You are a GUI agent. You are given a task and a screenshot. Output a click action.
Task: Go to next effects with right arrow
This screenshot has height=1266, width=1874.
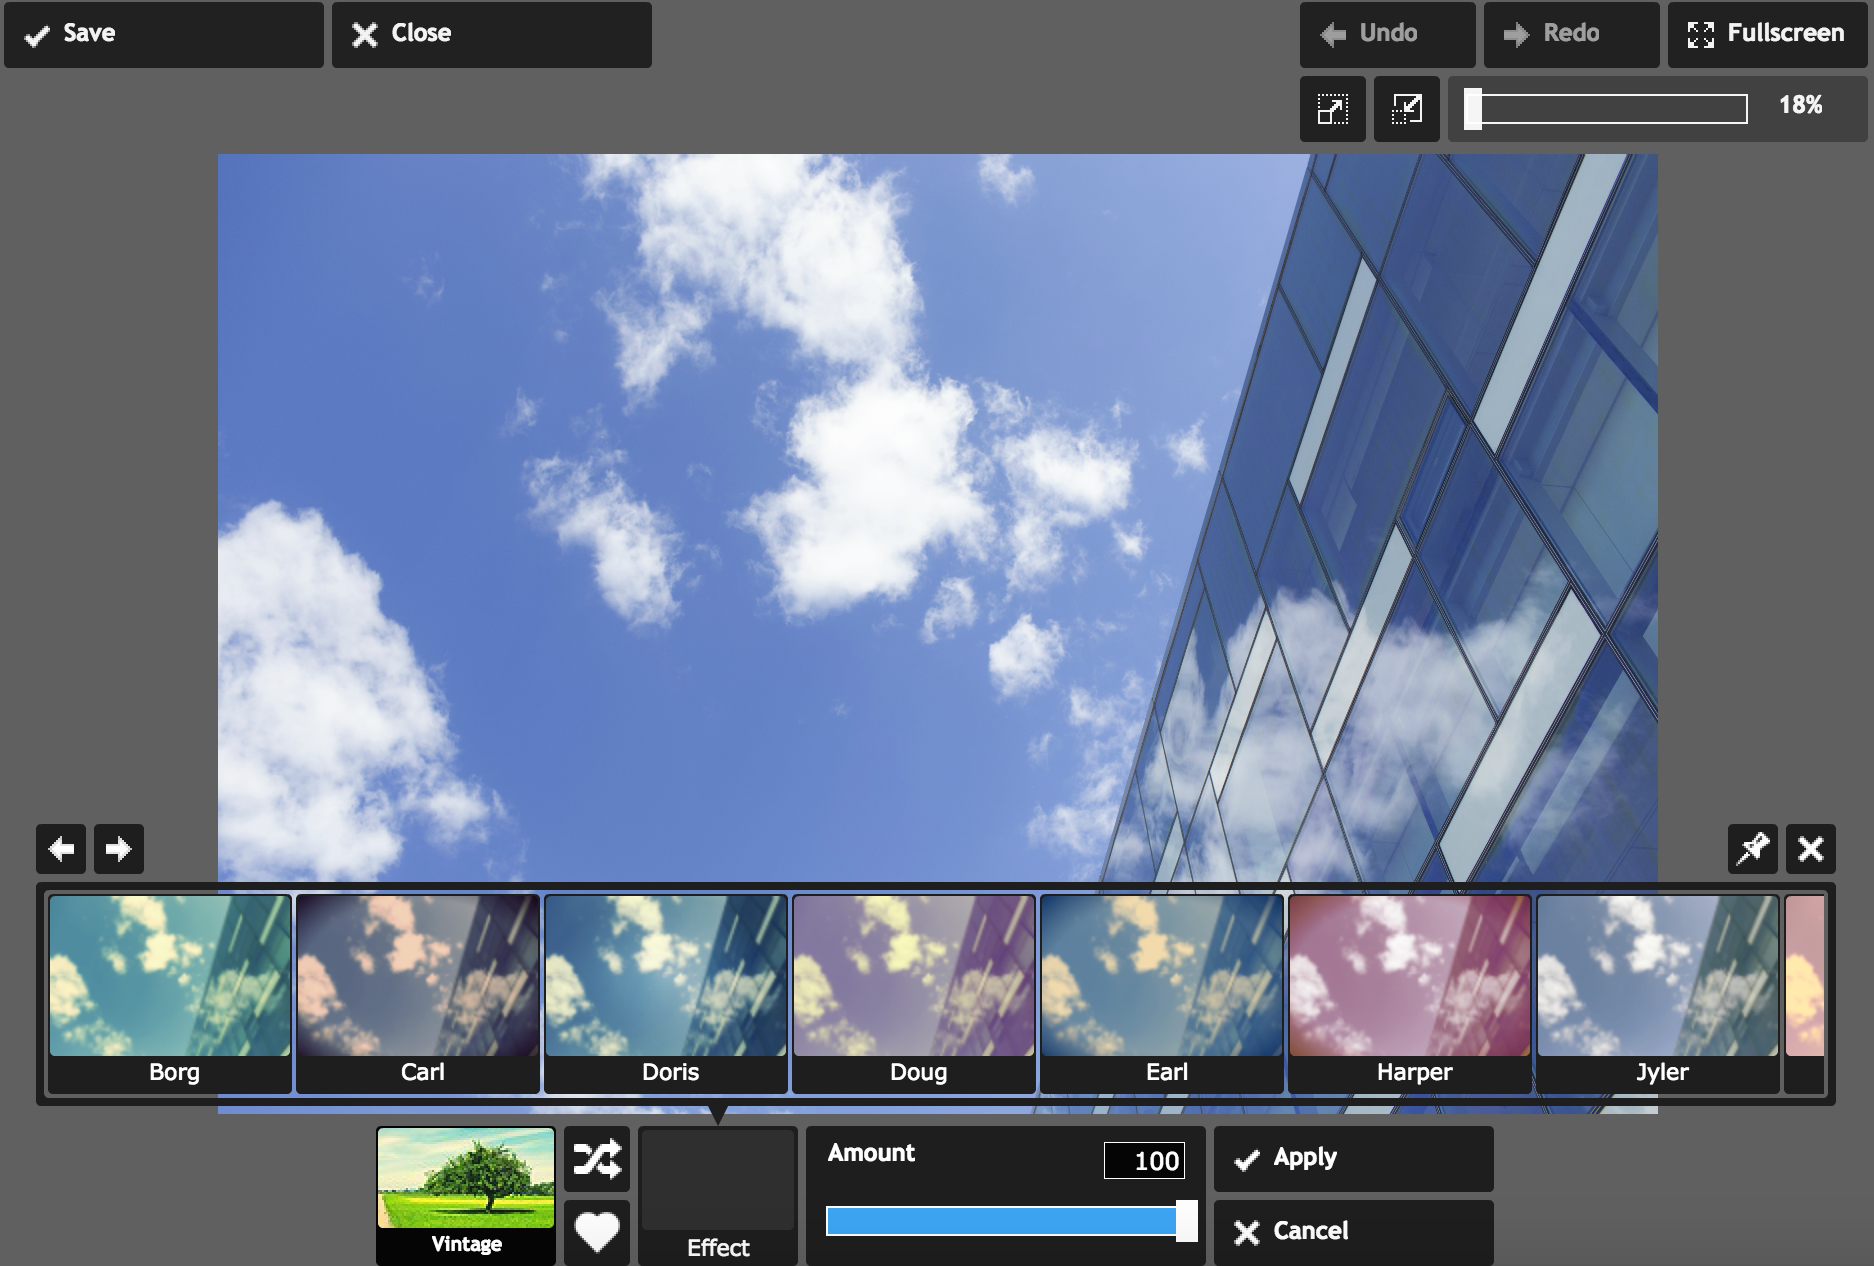pyautogui.click(x=119, y=850)
